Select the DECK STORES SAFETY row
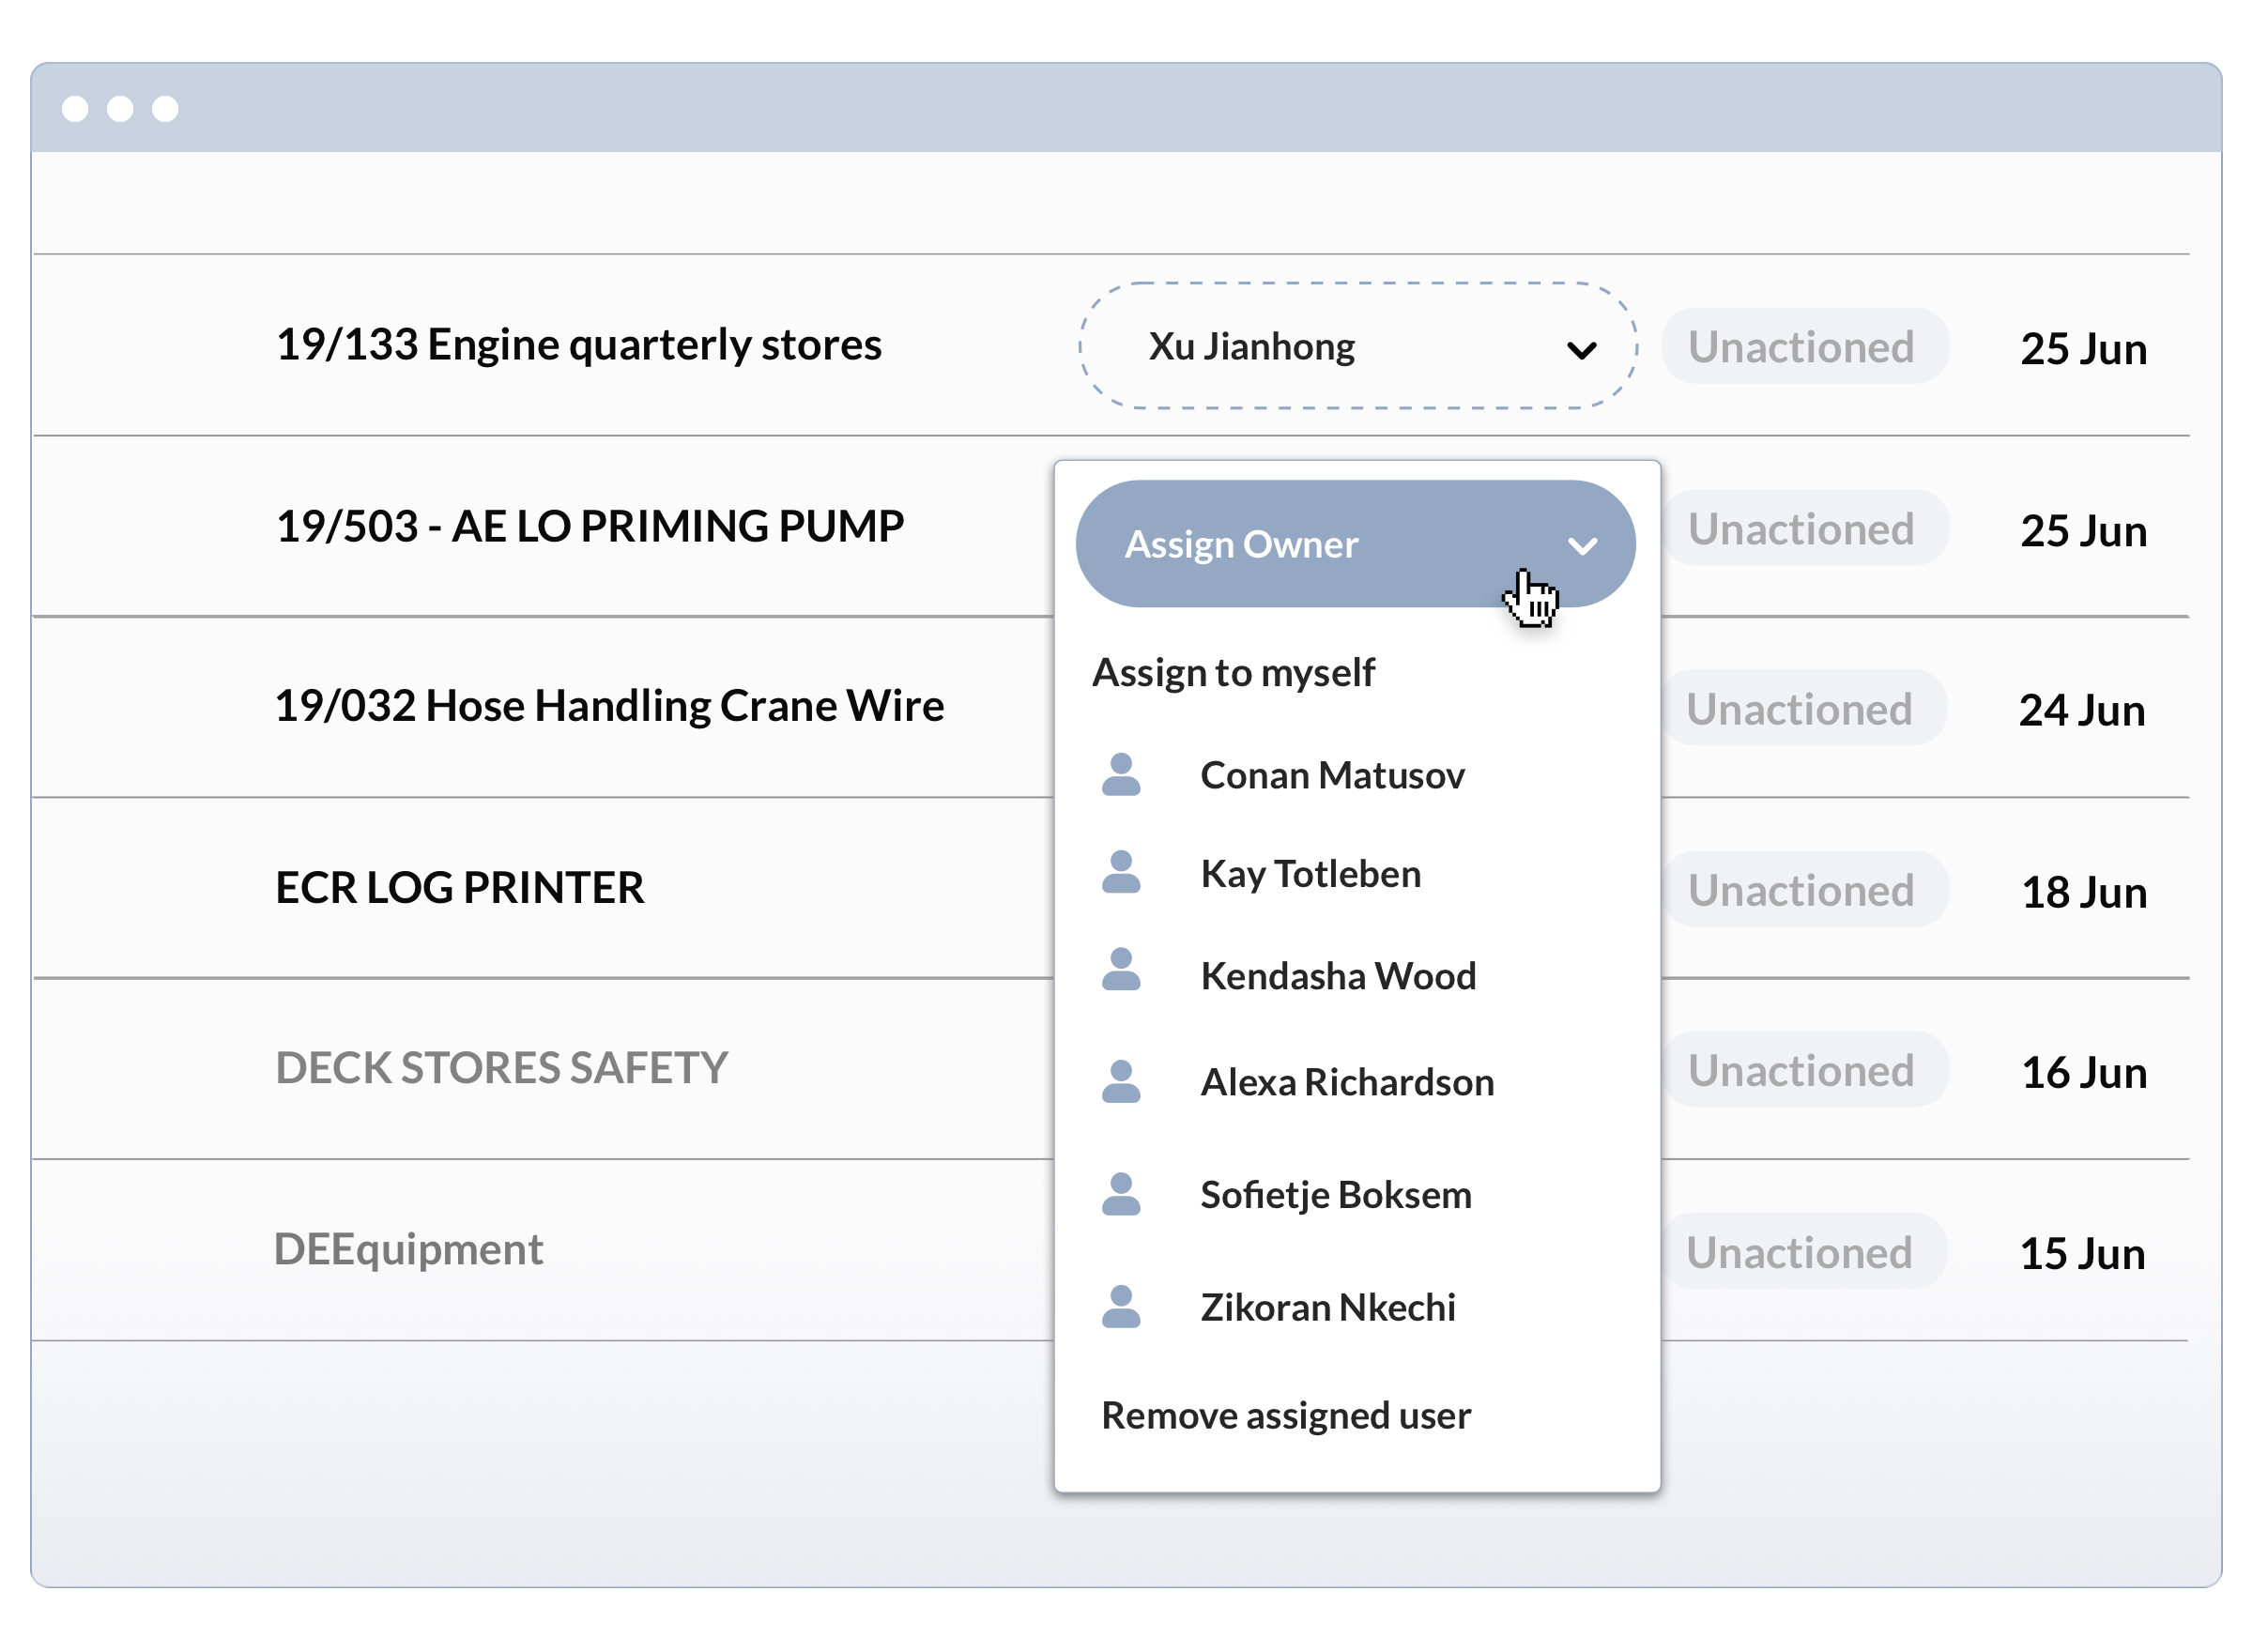 click(501, 1068)
